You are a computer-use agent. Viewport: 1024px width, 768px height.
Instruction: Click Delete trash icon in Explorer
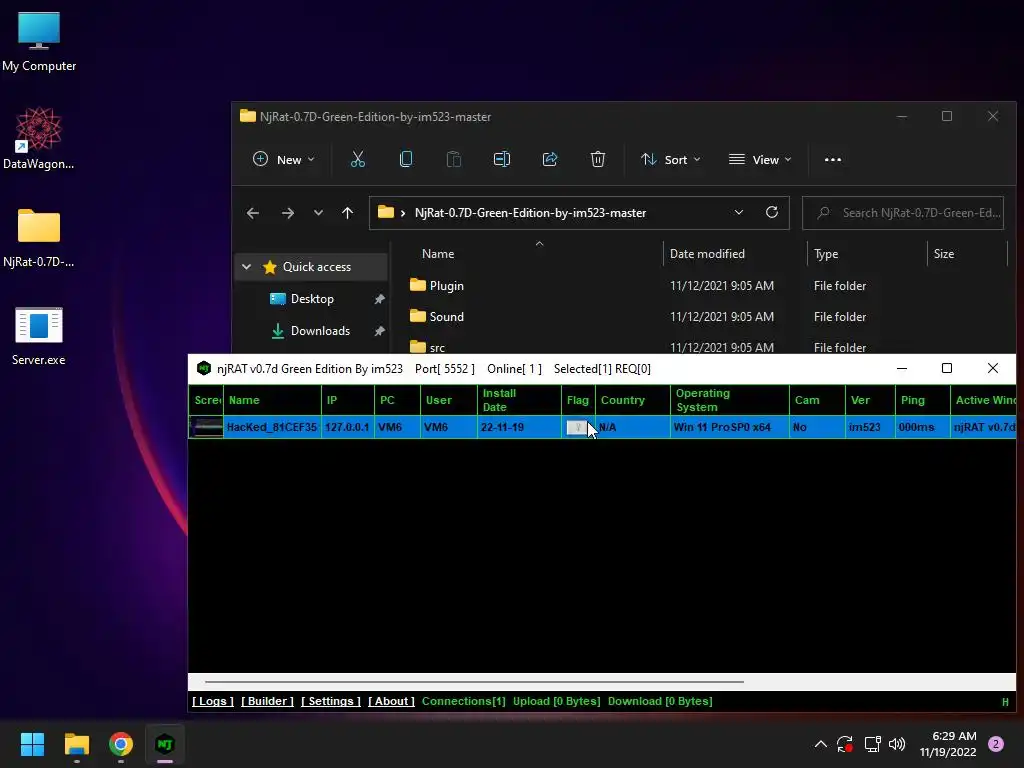598,159
